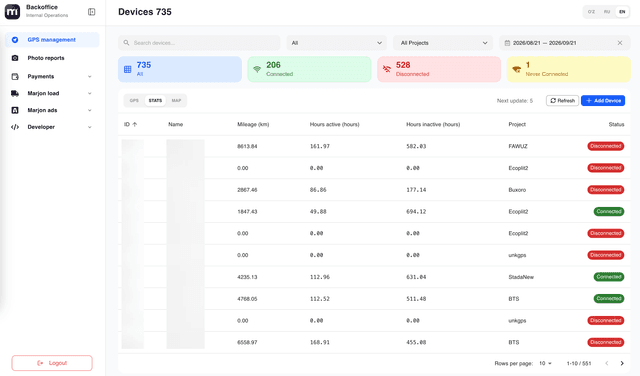Click the Payments wallet icon
This screenshot has width=640, height=376.
15,76
